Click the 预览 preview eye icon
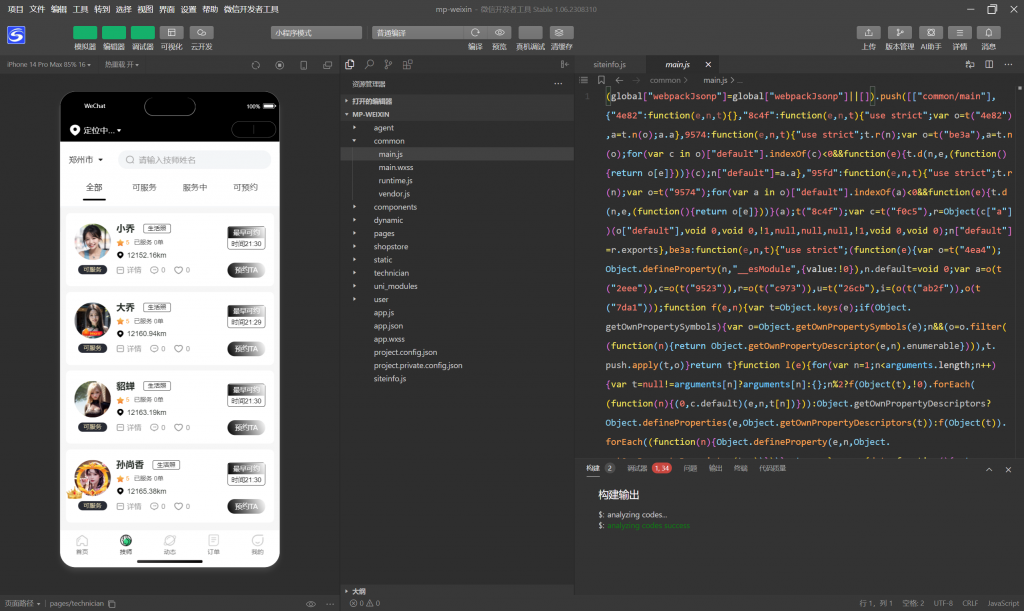This screenshot has width=1024, height=611. point(499,33)
